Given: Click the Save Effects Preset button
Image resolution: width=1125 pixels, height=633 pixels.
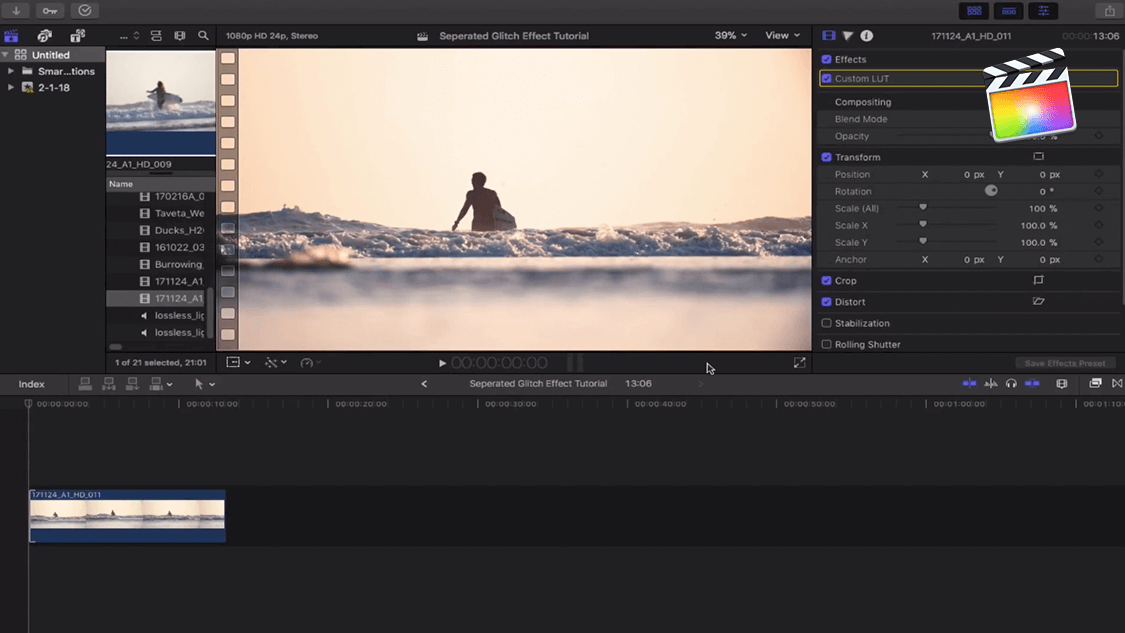Looking at the screenshot, I should pyautogui.click(x=1065, y=363).
